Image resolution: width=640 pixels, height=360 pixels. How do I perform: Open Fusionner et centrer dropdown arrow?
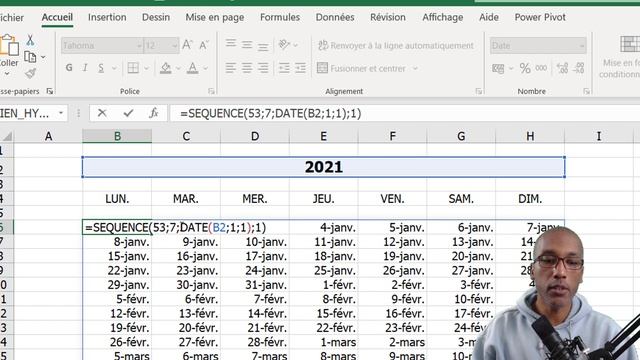click(415, 69)
